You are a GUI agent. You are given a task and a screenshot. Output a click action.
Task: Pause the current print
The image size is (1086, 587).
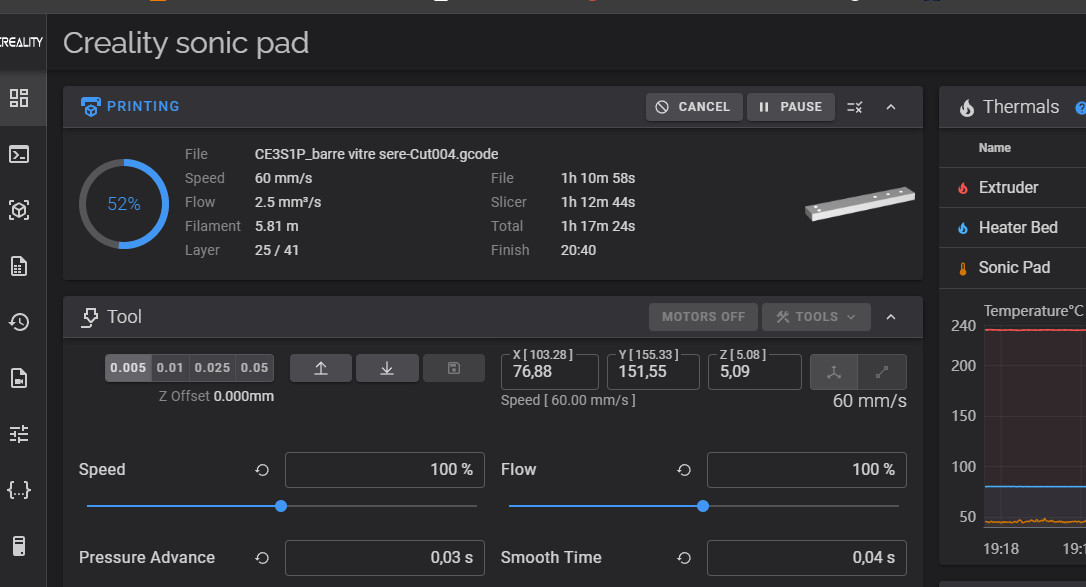[x=790, y=107]
